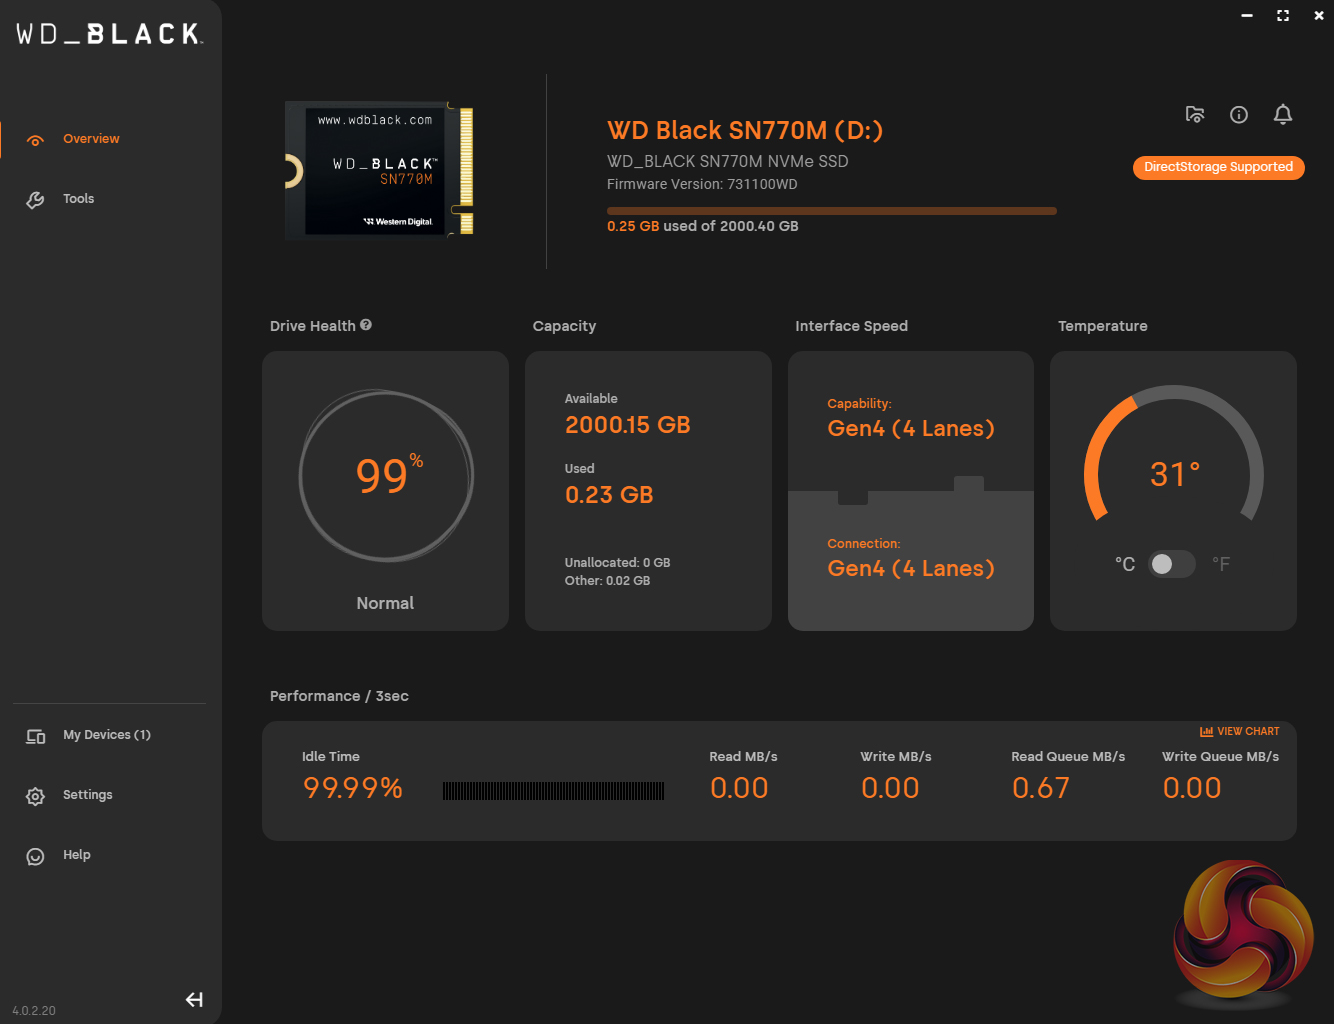The width and height of the screenshot is (1334, 1024).
Task: Open the drive folder explorer icon
Action: click(1195, 114)
